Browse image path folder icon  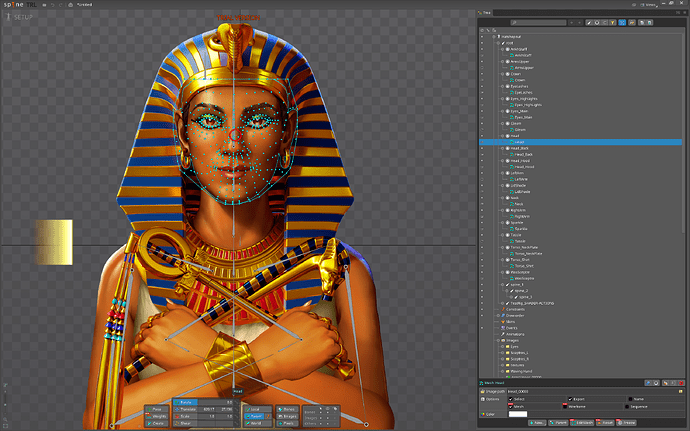pos(681,391)
